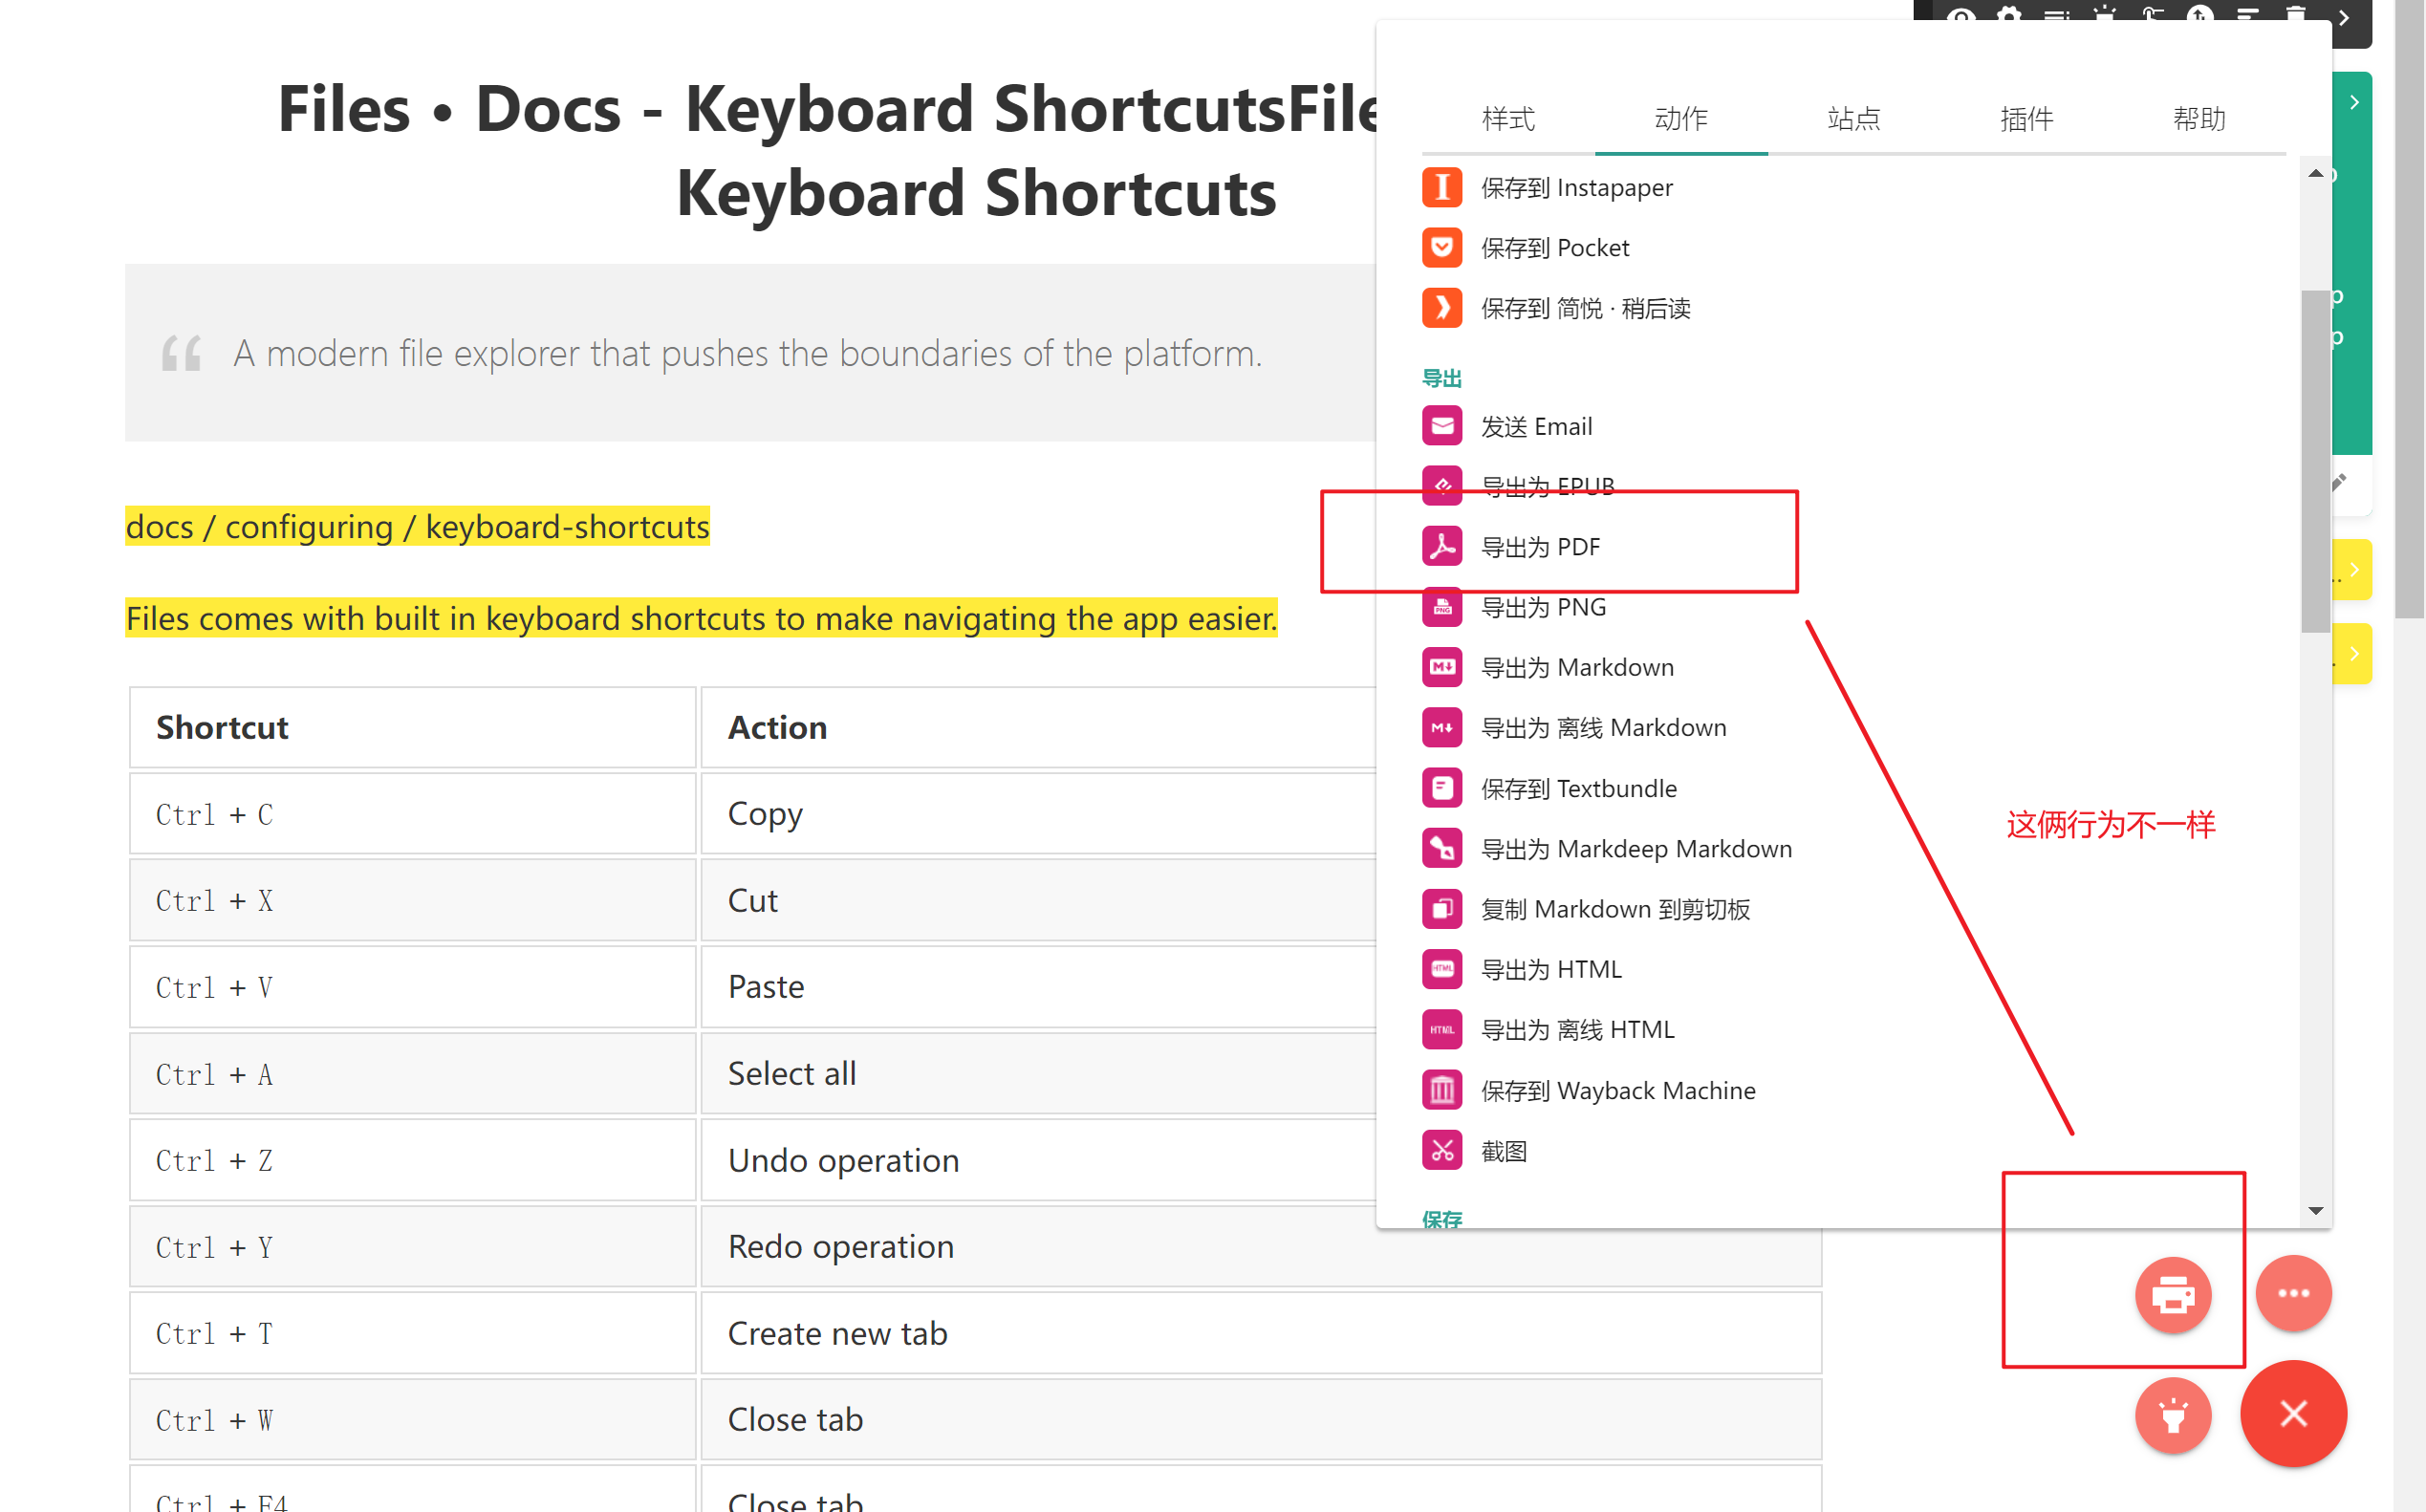Click the Pocket save icon
2426x1512 pixels.
coord(1441,247)
